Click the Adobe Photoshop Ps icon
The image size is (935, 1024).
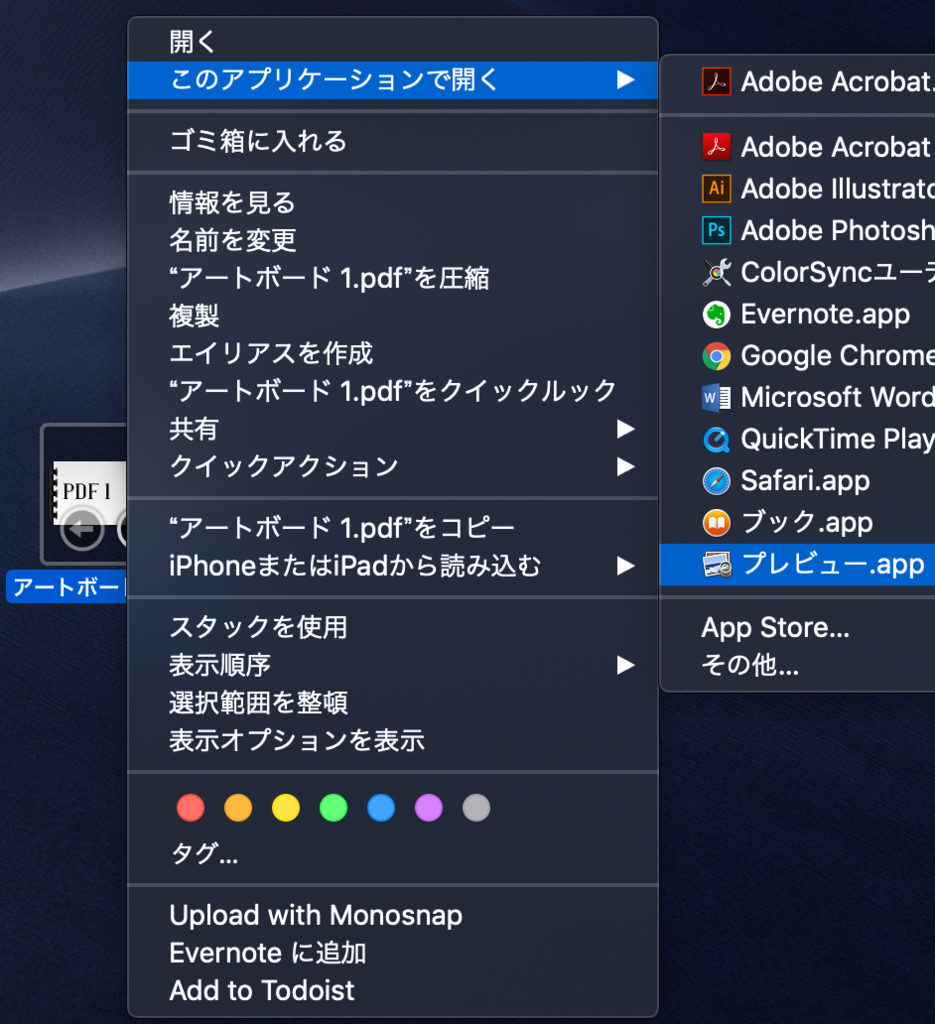click(x=716, y=231)
